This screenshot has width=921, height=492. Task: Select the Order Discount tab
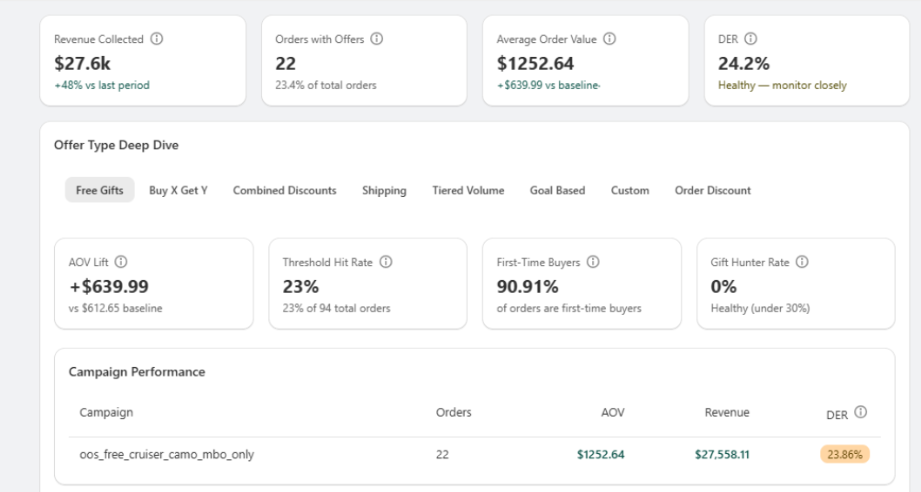tap(712, 190)
